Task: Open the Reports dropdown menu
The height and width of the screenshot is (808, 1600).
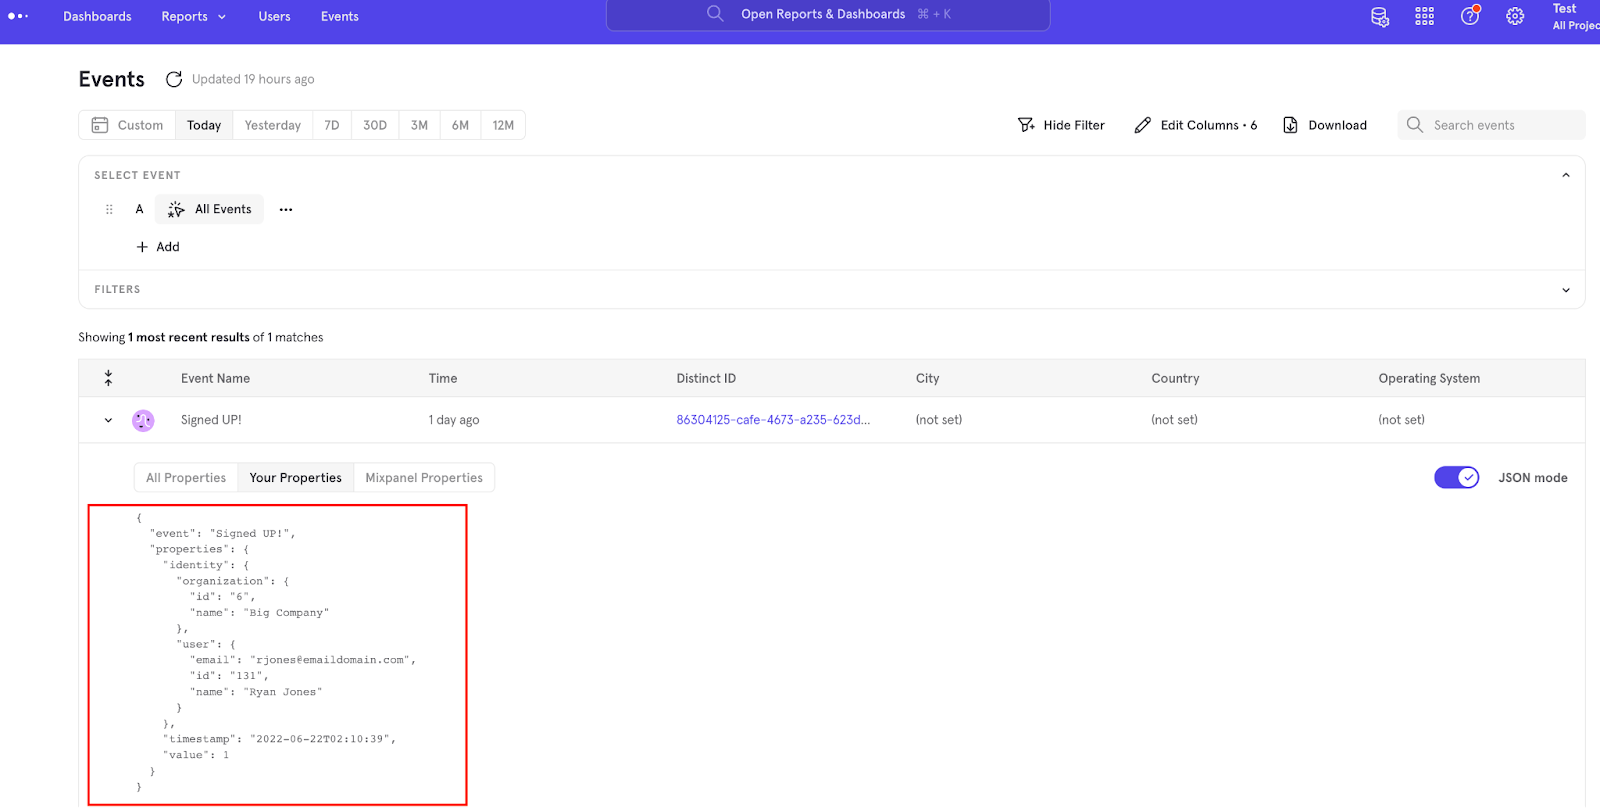Action: [194, 16]
